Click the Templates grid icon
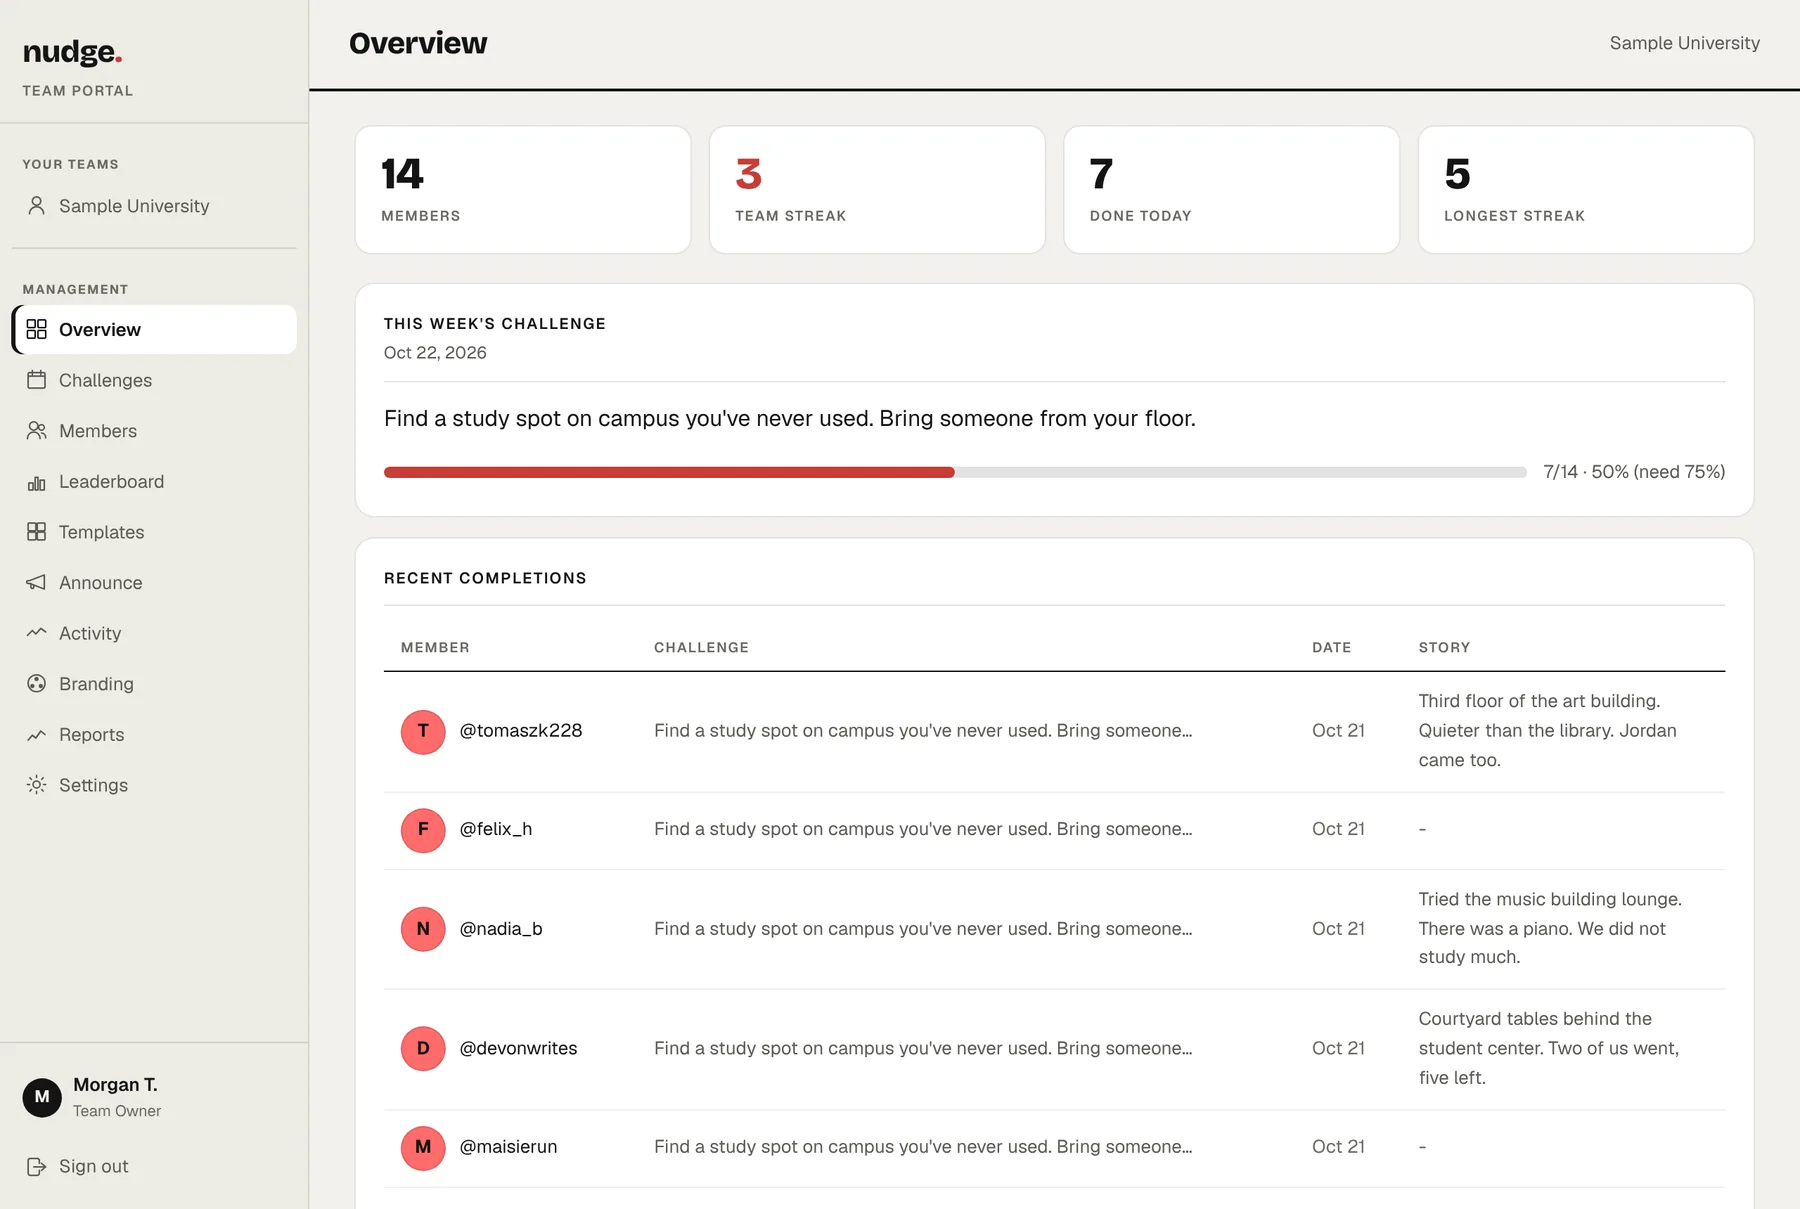Screen dimensions: 1800x1209 pos(37,532)
